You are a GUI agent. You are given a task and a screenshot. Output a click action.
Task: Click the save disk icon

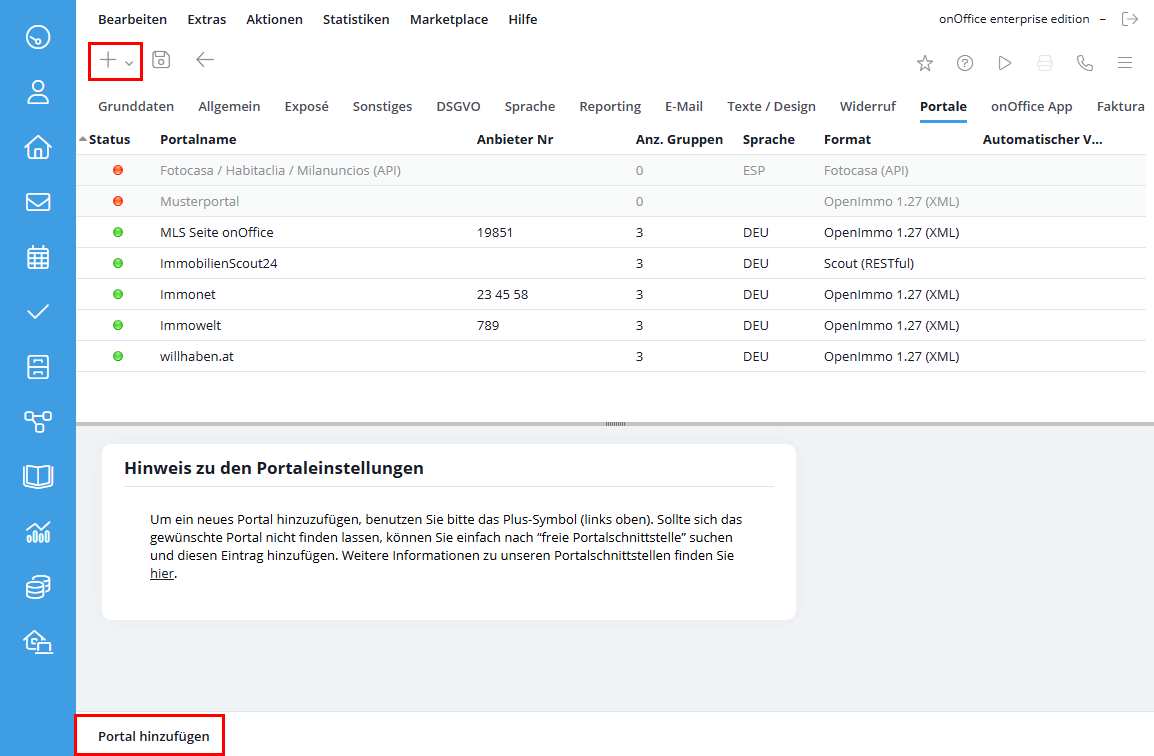coord(161,60)
